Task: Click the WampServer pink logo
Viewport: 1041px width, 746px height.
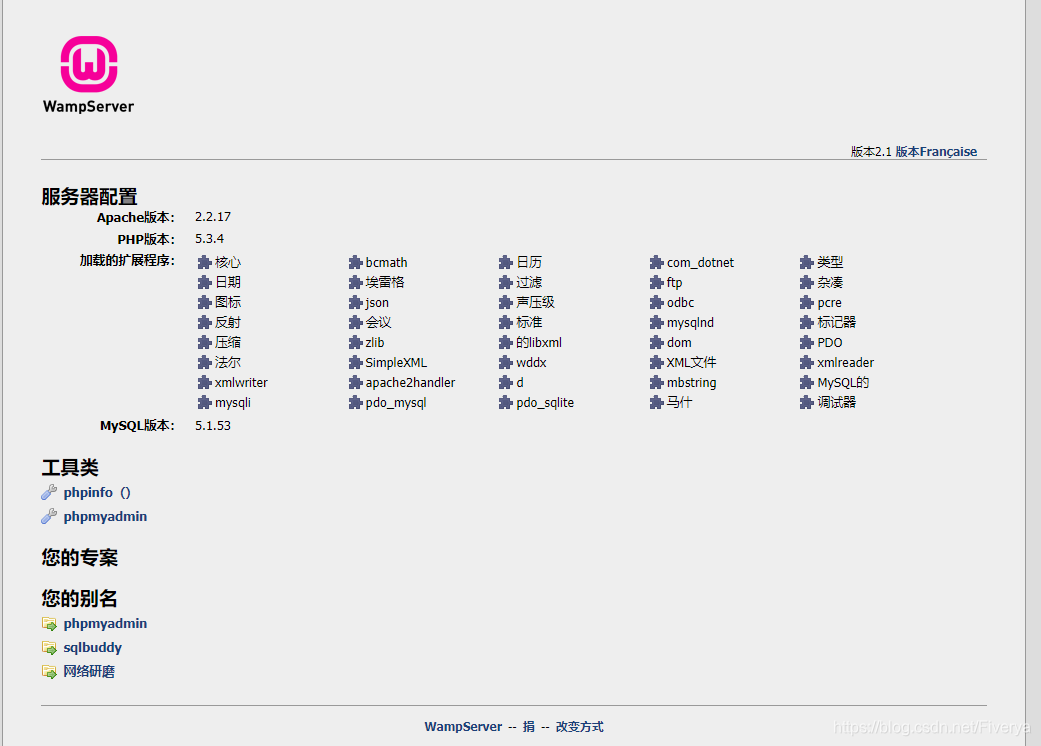Action: (x=89, y=64)
